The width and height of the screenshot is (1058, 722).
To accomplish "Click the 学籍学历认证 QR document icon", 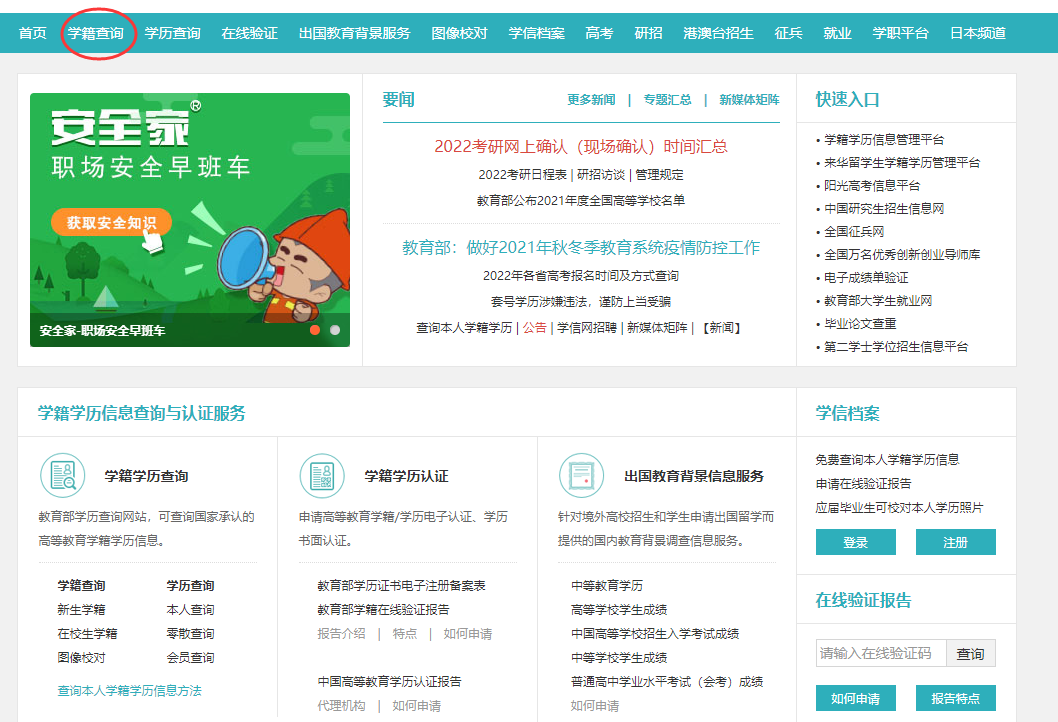I will (322, 475).
